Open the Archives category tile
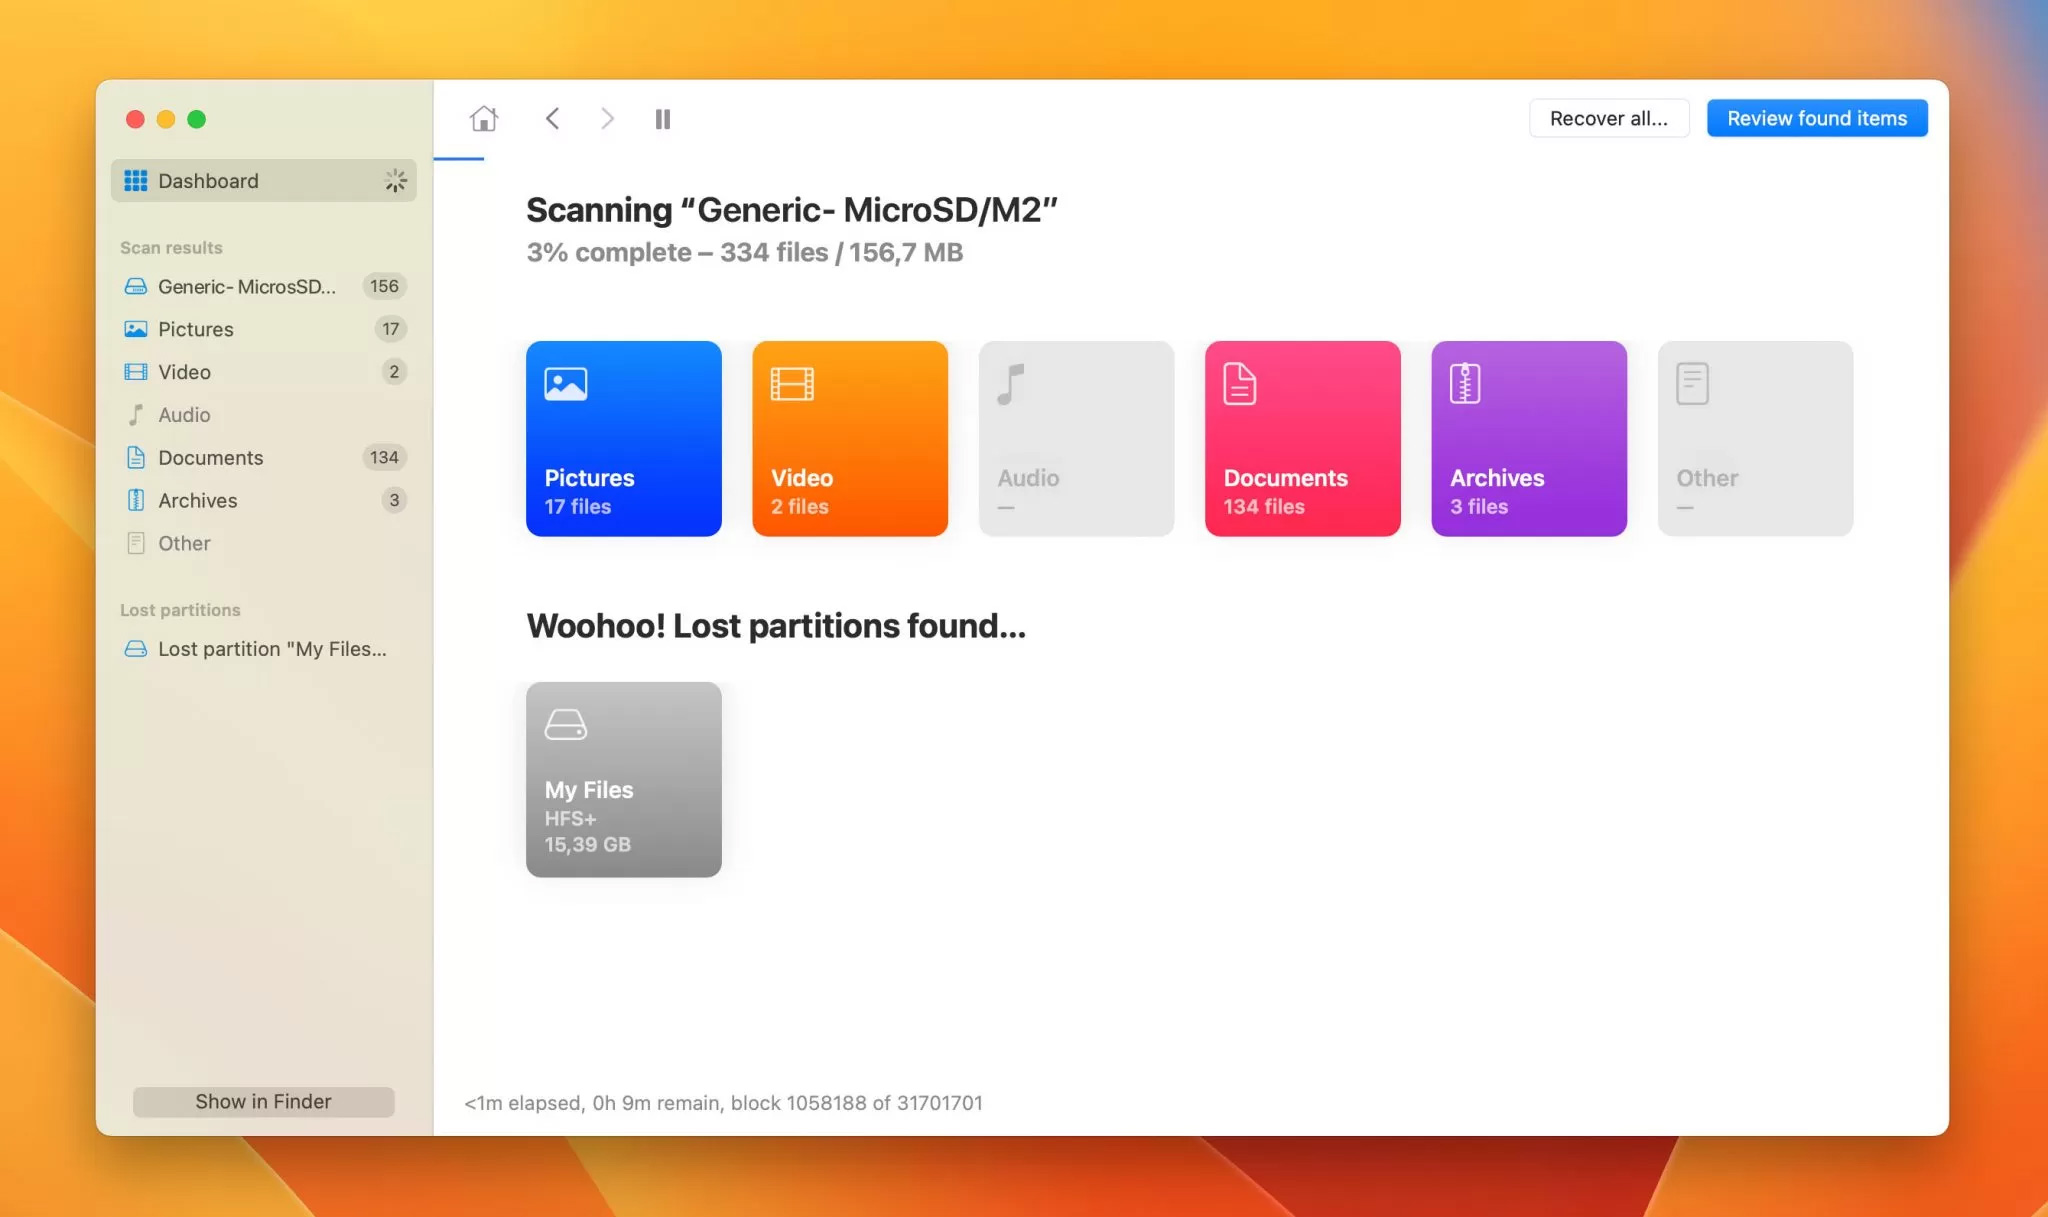This screenshot has width=2048, height=1217. (x=1529, y=439)
